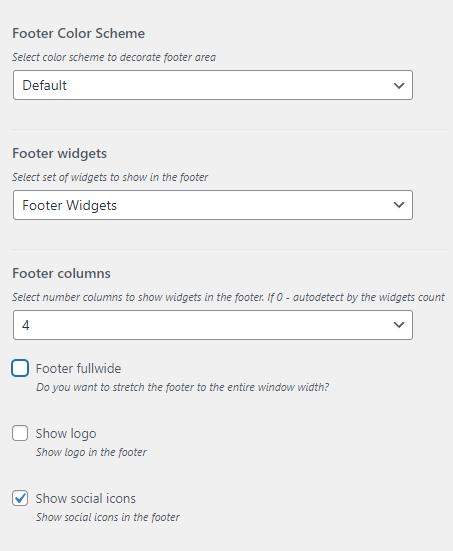The width and height of the screenshot is (453, 551).
Task: Click the Show social icons label text
Action: (86, 499)
